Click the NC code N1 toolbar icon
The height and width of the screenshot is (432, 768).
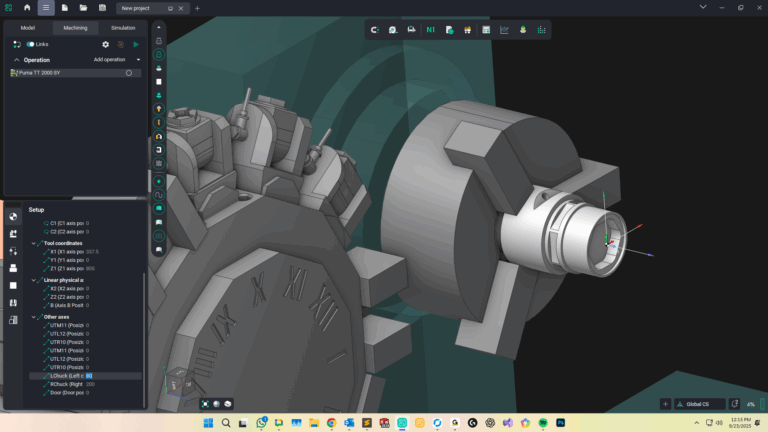click(431, 30)
